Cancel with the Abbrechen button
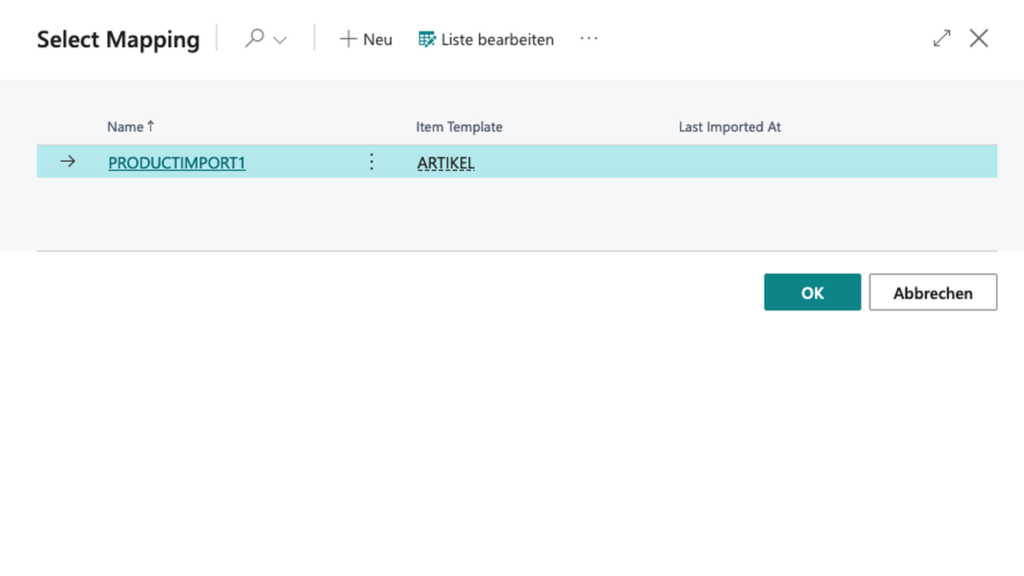 point(933,292)
